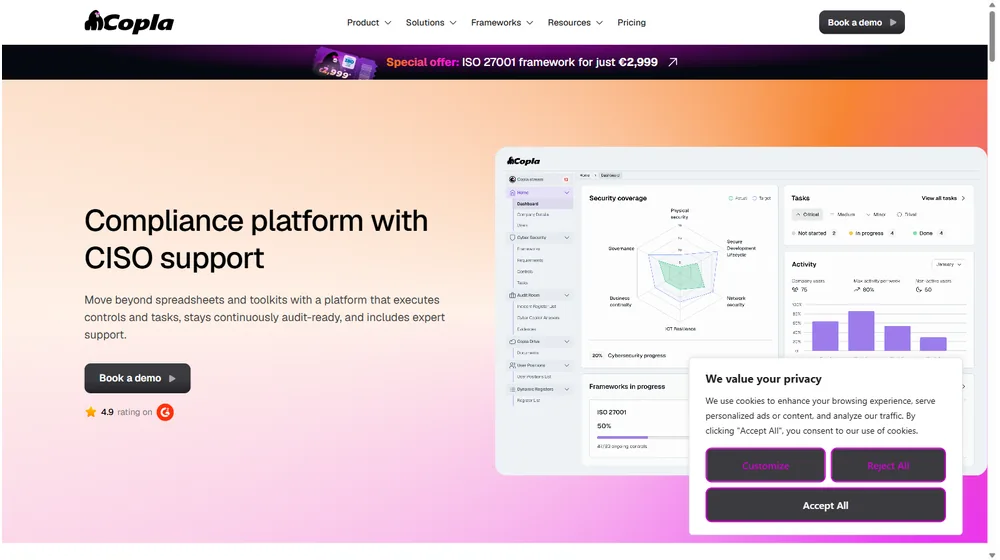Open the Resources dropdown menu
This screenshot has height=560, width=1000.
(575, 22)
